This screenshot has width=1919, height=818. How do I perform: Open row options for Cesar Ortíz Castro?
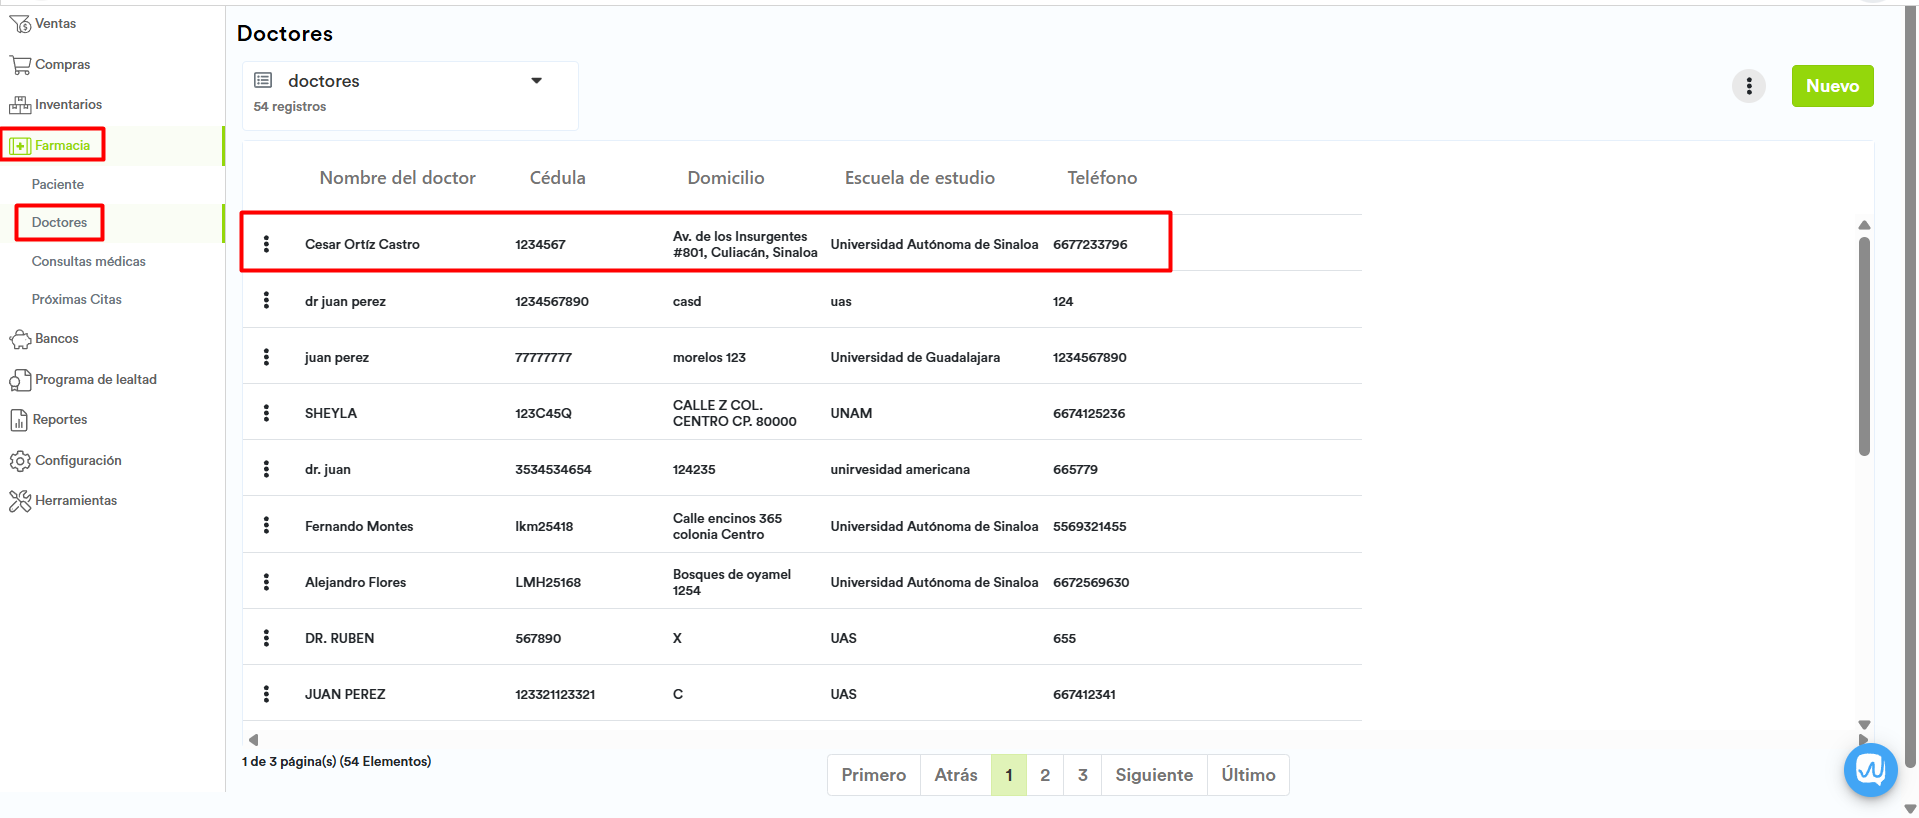[266, 244]
